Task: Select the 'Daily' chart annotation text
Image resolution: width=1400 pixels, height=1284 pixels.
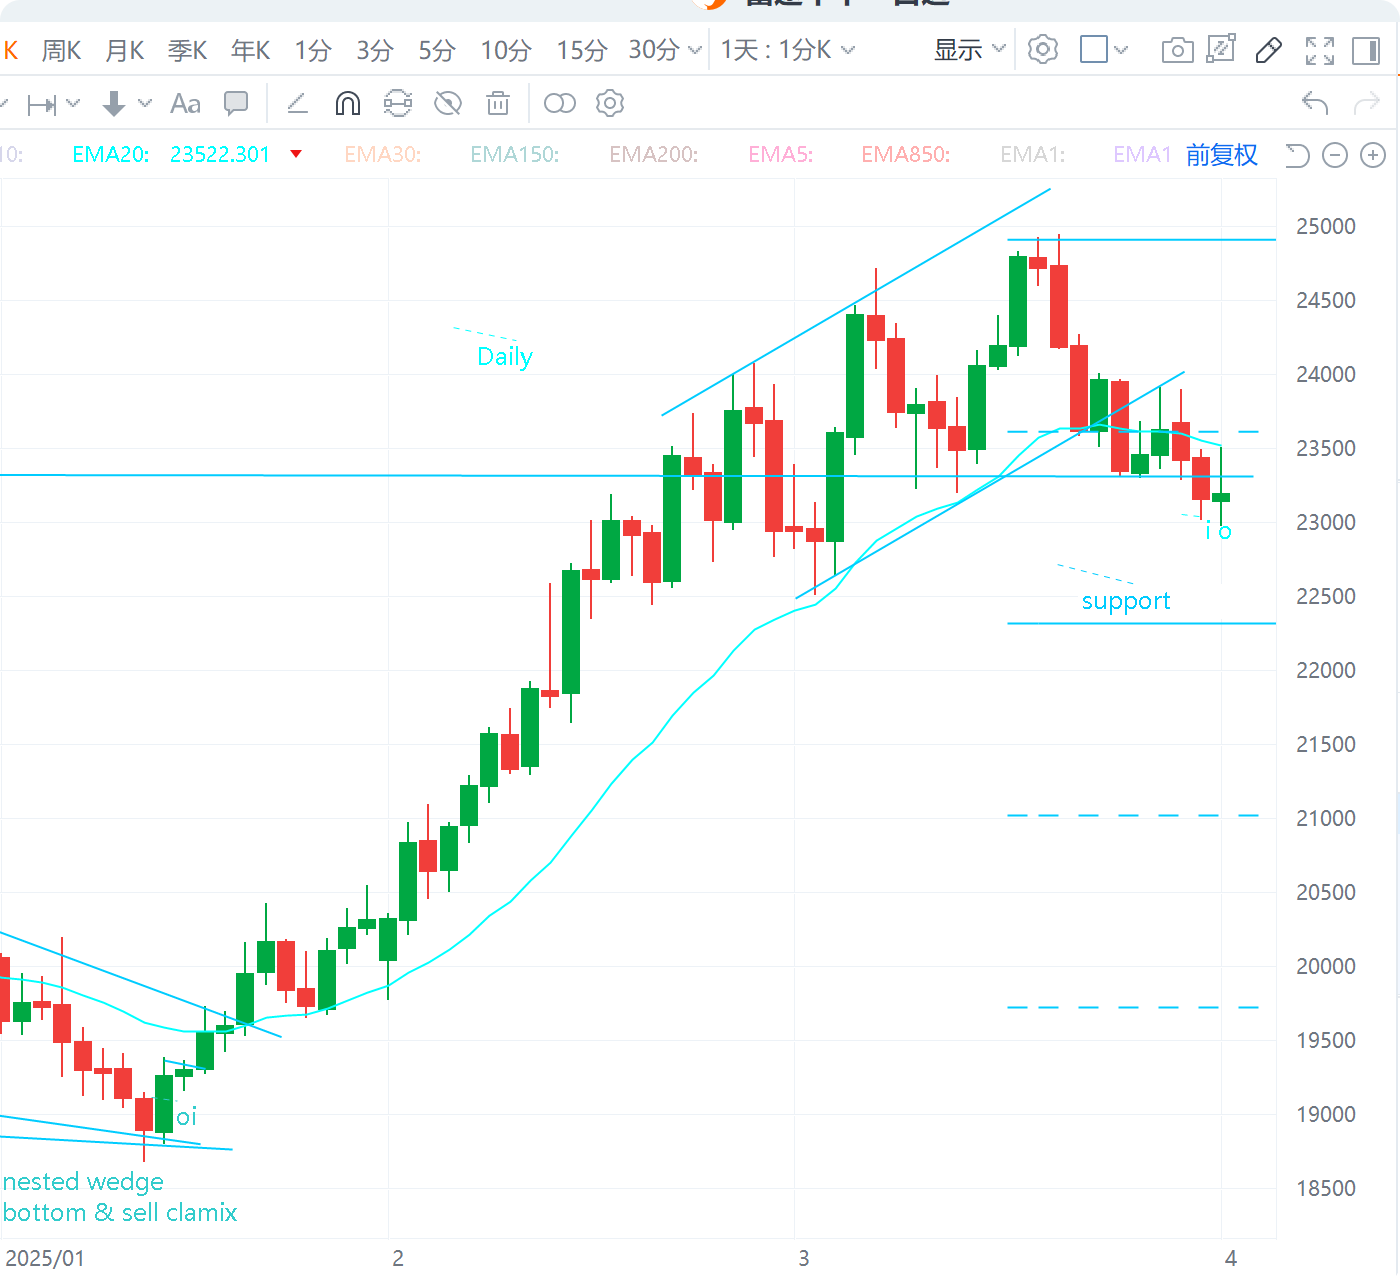Action: pyautogui.click(x=505, y=357)
